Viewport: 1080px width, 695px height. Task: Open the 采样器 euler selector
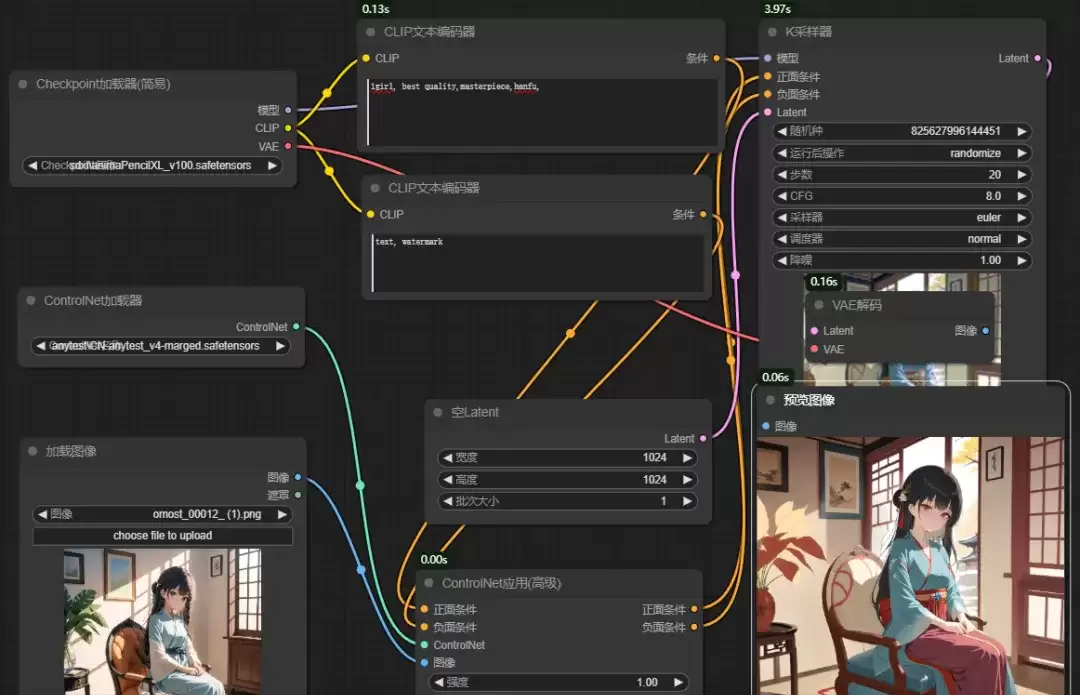[902, 218]
